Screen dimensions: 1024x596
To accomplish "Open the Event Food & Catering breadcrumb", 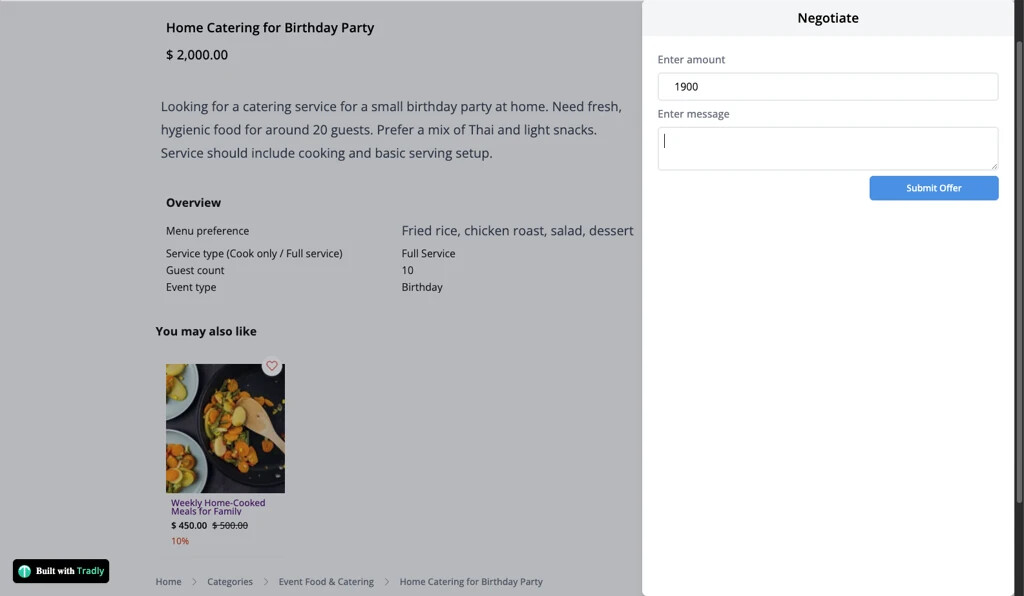I will (326, 582).
